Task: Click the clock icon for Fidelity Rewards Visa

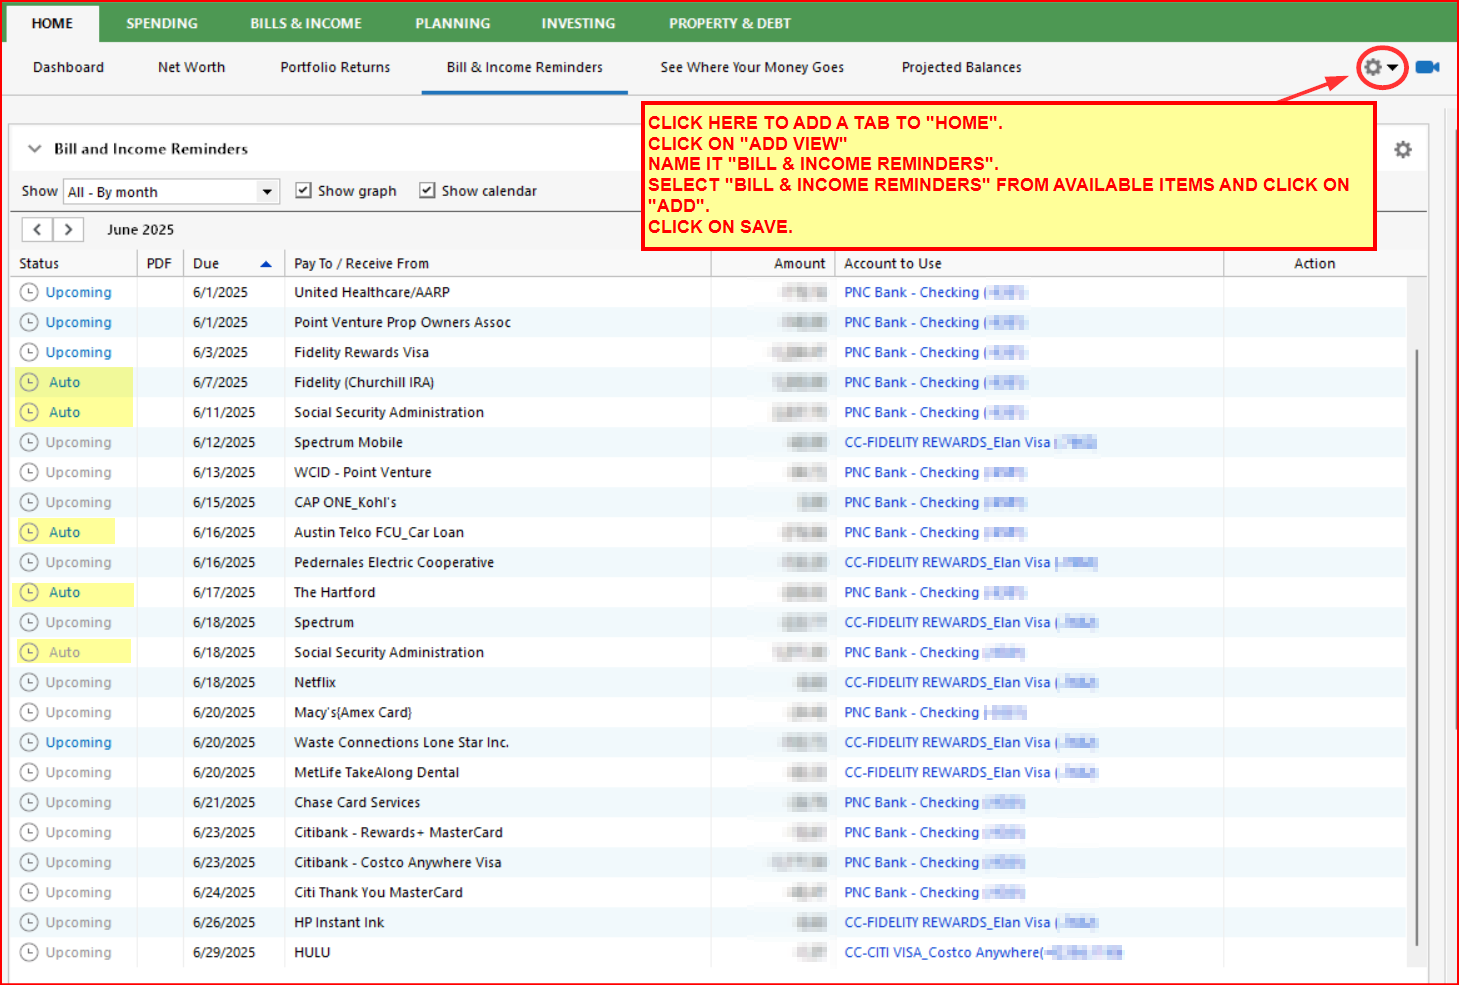Action: (29, 352)
